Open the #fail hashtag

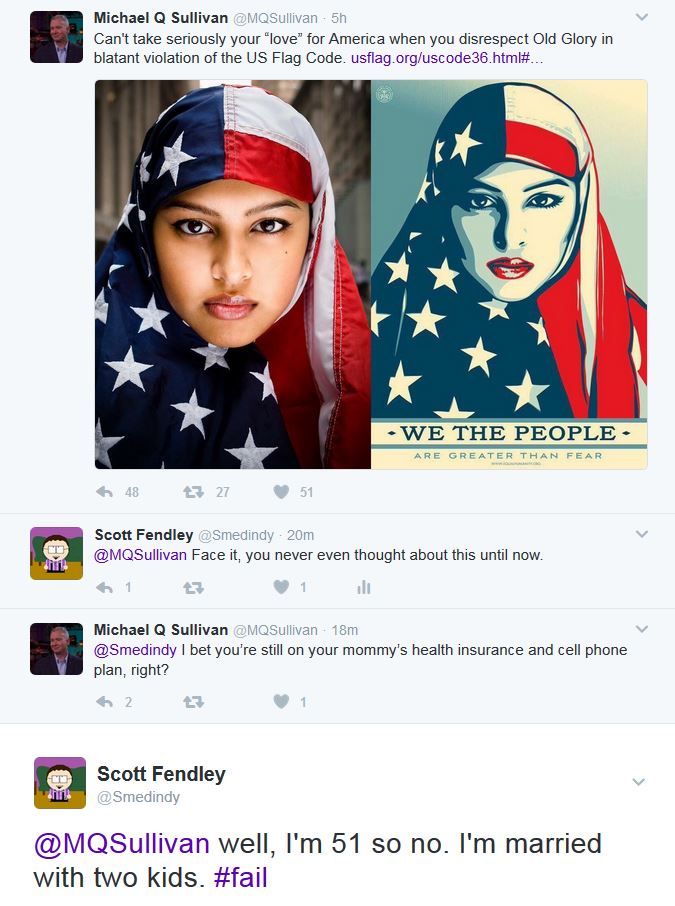(240, 877)
